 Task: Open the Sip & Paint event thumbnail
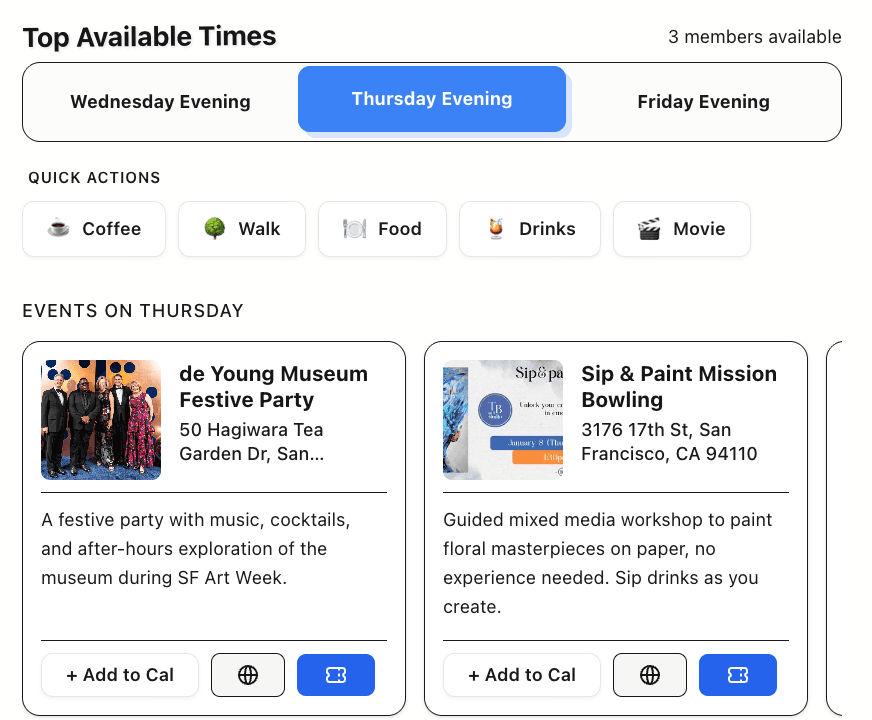point(503,420)
